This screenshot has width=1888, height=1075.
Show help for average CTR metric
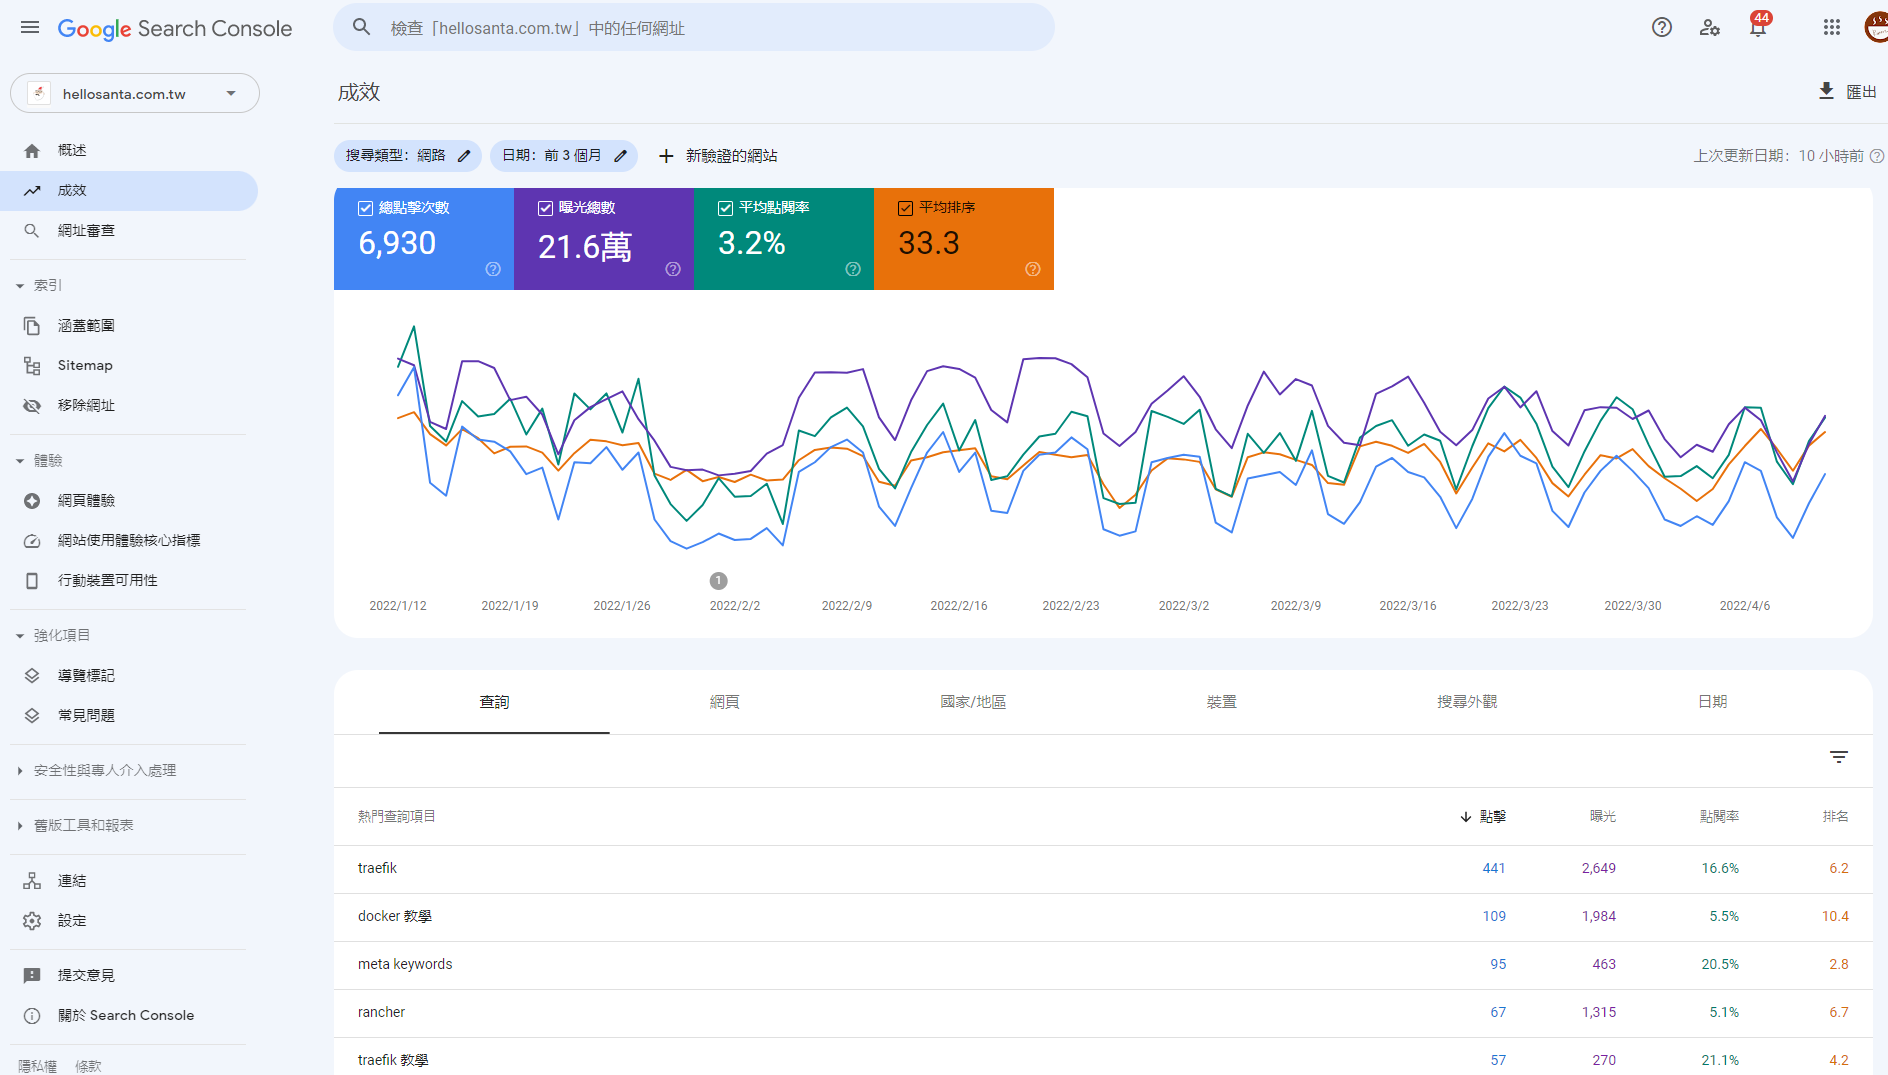point(853,269)
